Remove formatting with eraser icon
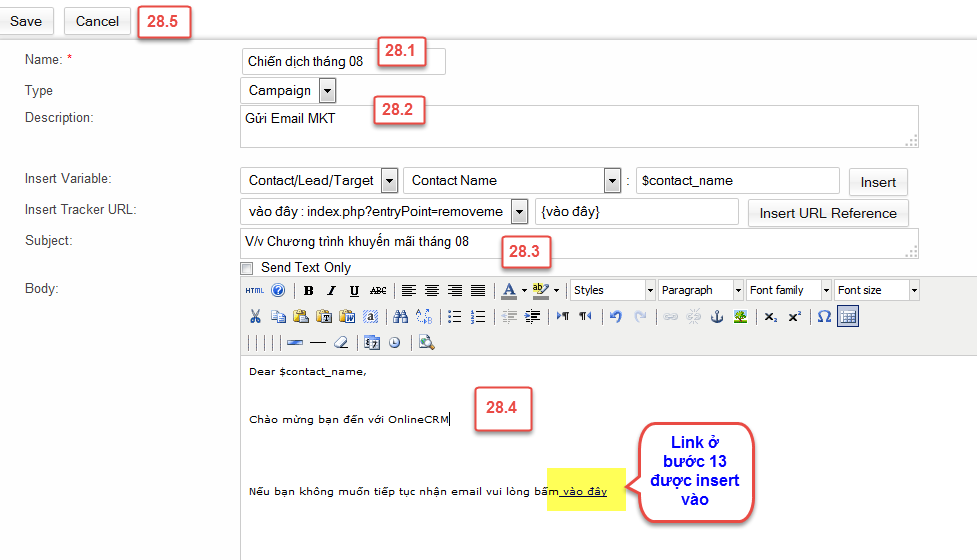The height and width of the screenshot is (560, 977). click(341, 343)
